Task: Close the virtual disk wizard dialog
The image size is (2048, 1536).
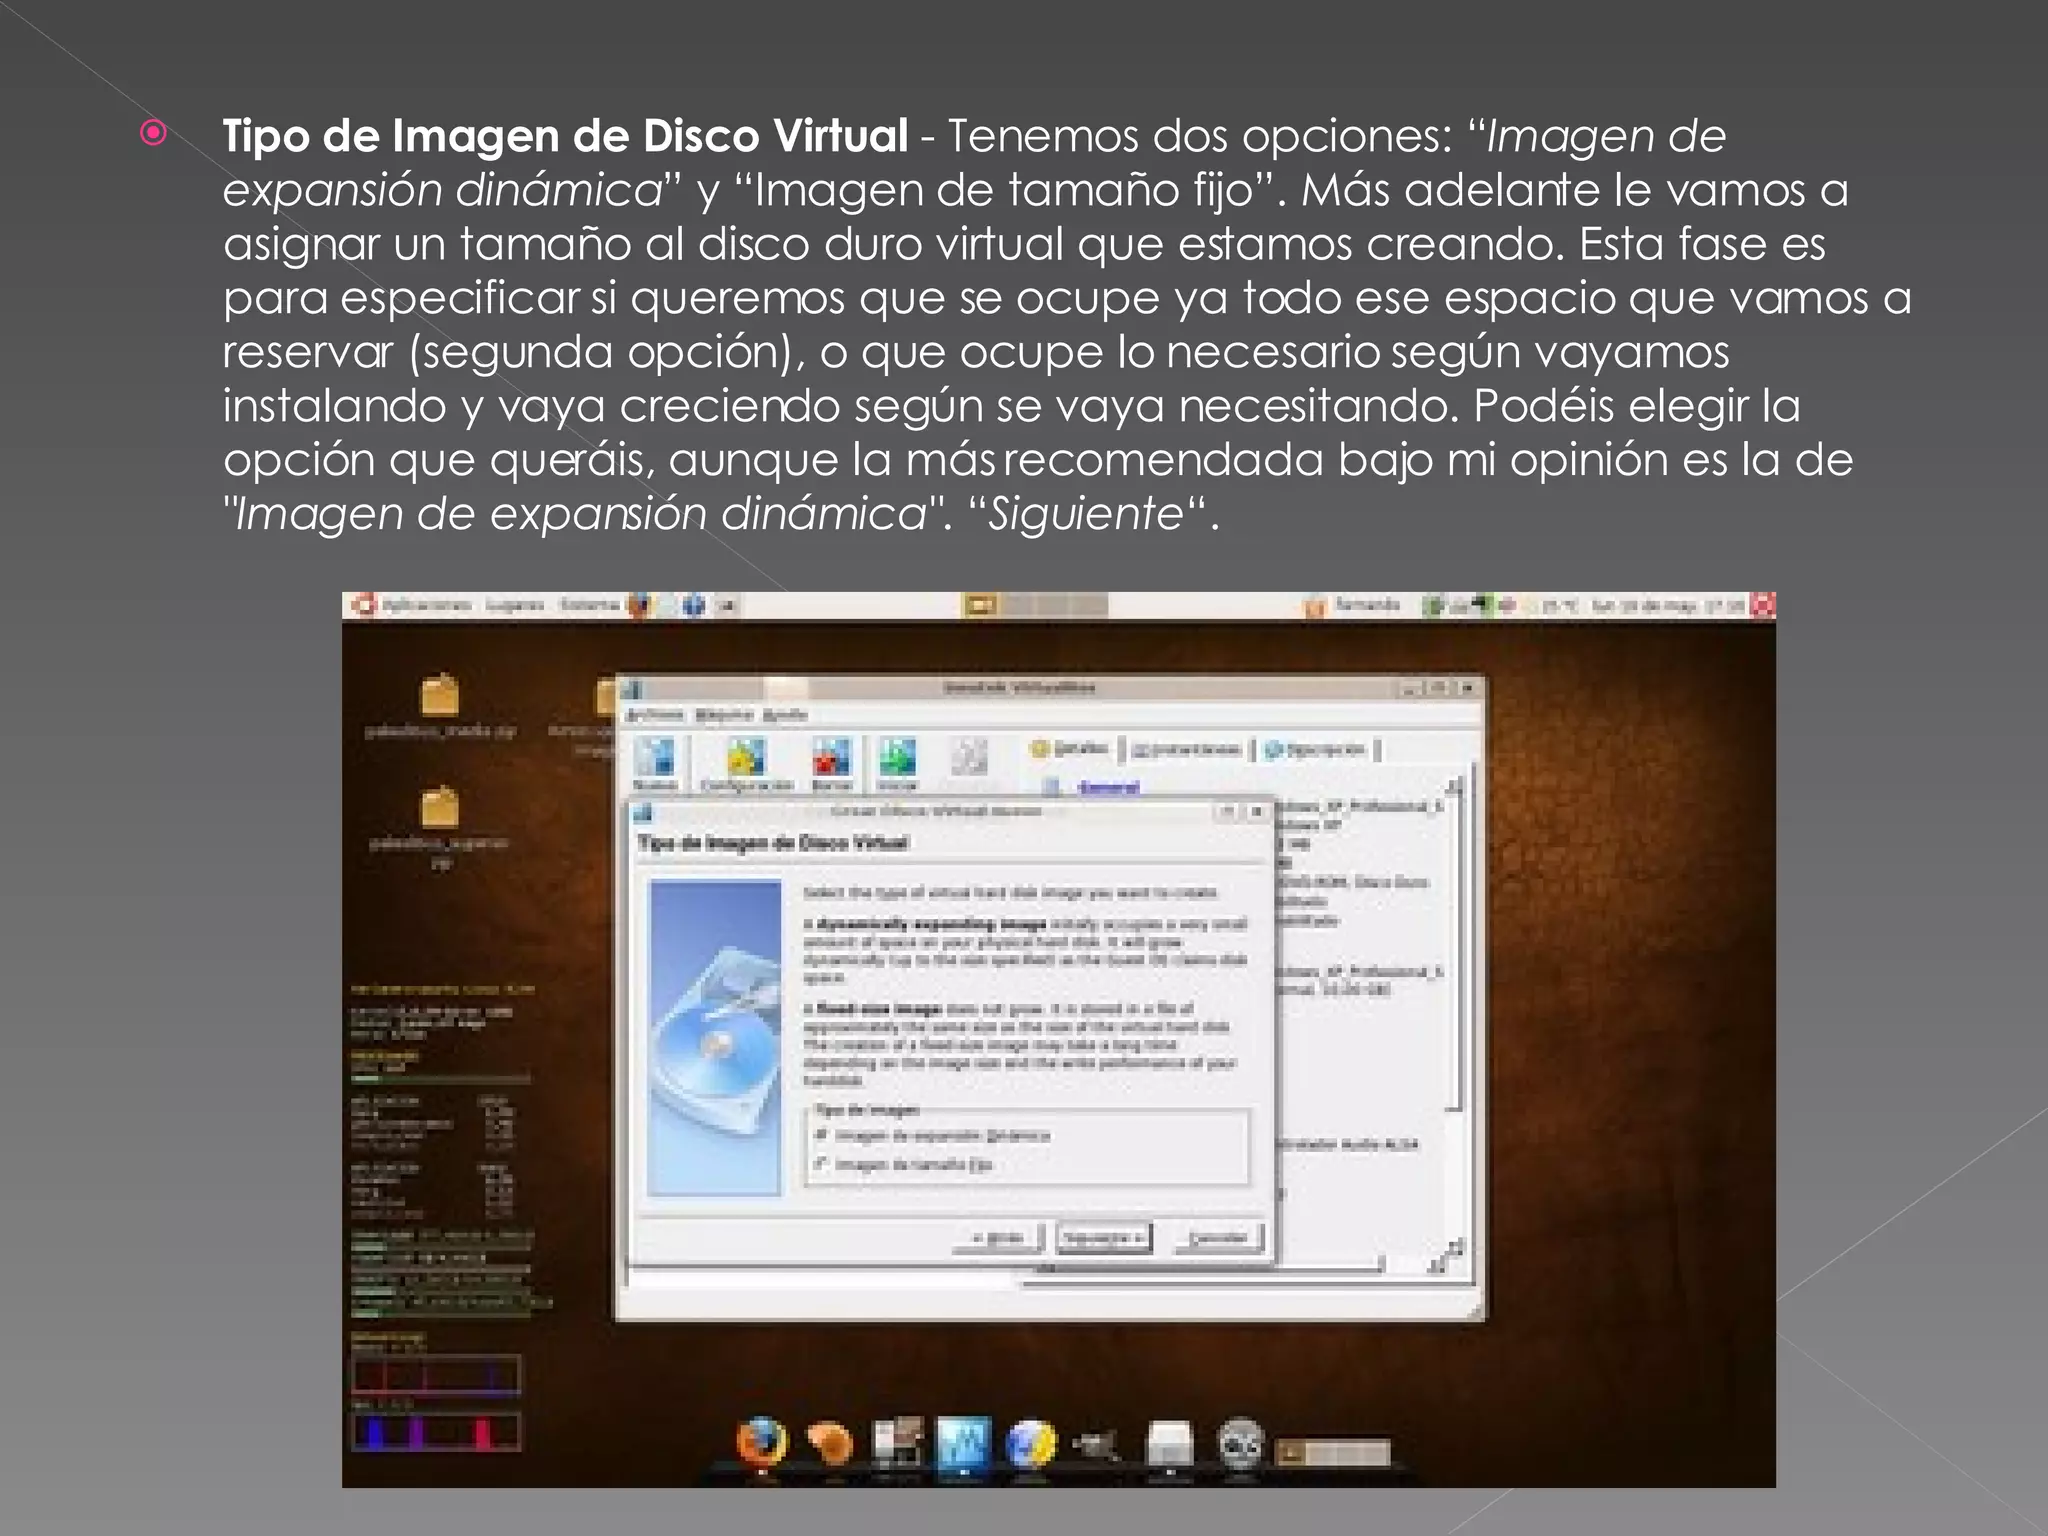Action: click(1258, 811)
